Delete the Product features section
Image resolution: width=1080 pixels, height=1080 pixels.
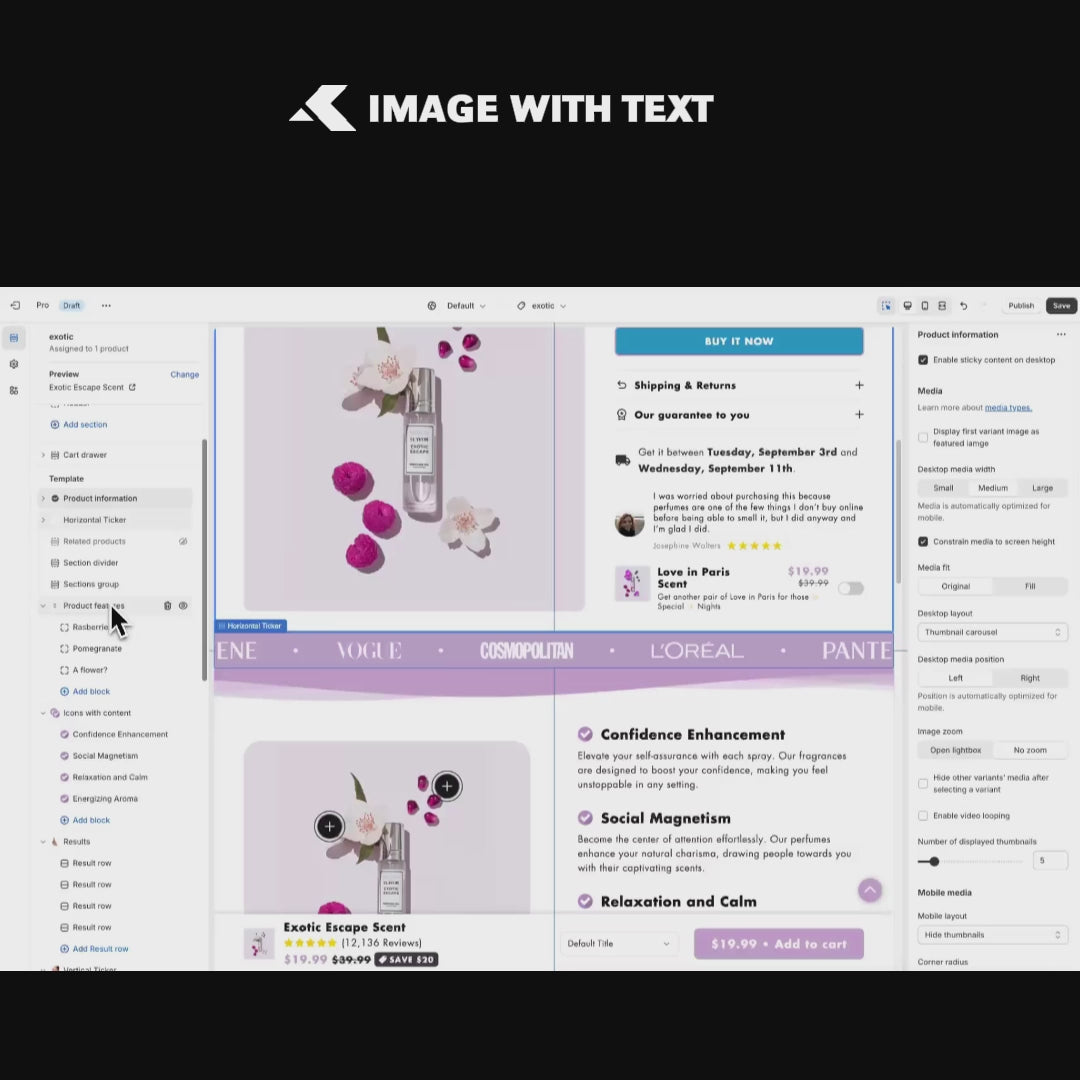[168, 606]
